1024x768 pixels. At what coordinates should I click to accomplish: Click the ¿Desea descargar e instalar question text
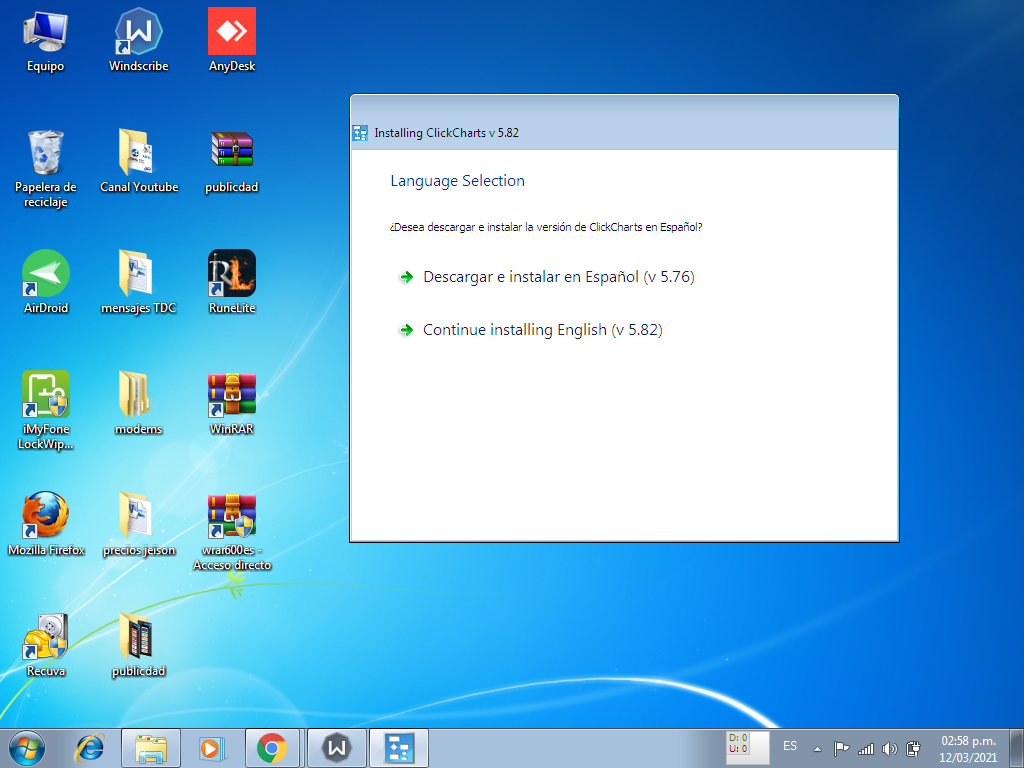546,227
